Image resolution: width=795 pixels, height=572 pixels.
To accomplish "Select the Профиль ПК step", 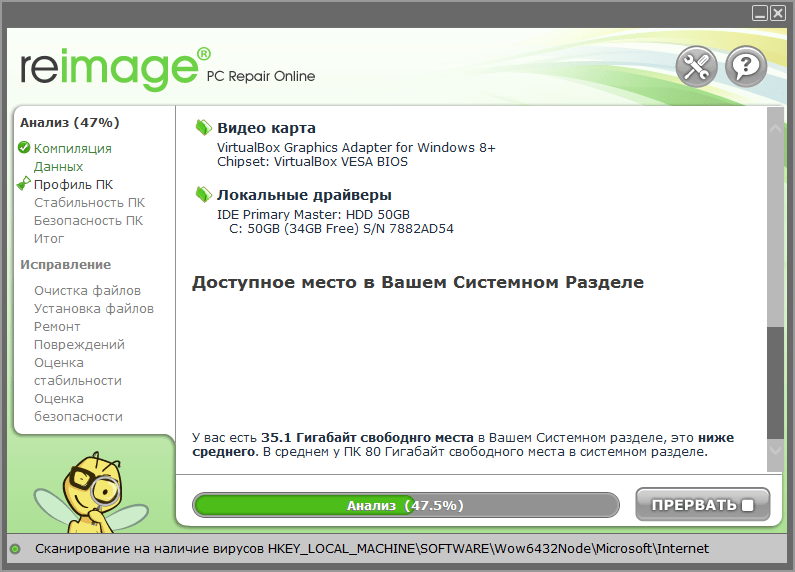I will coord(74,185).
